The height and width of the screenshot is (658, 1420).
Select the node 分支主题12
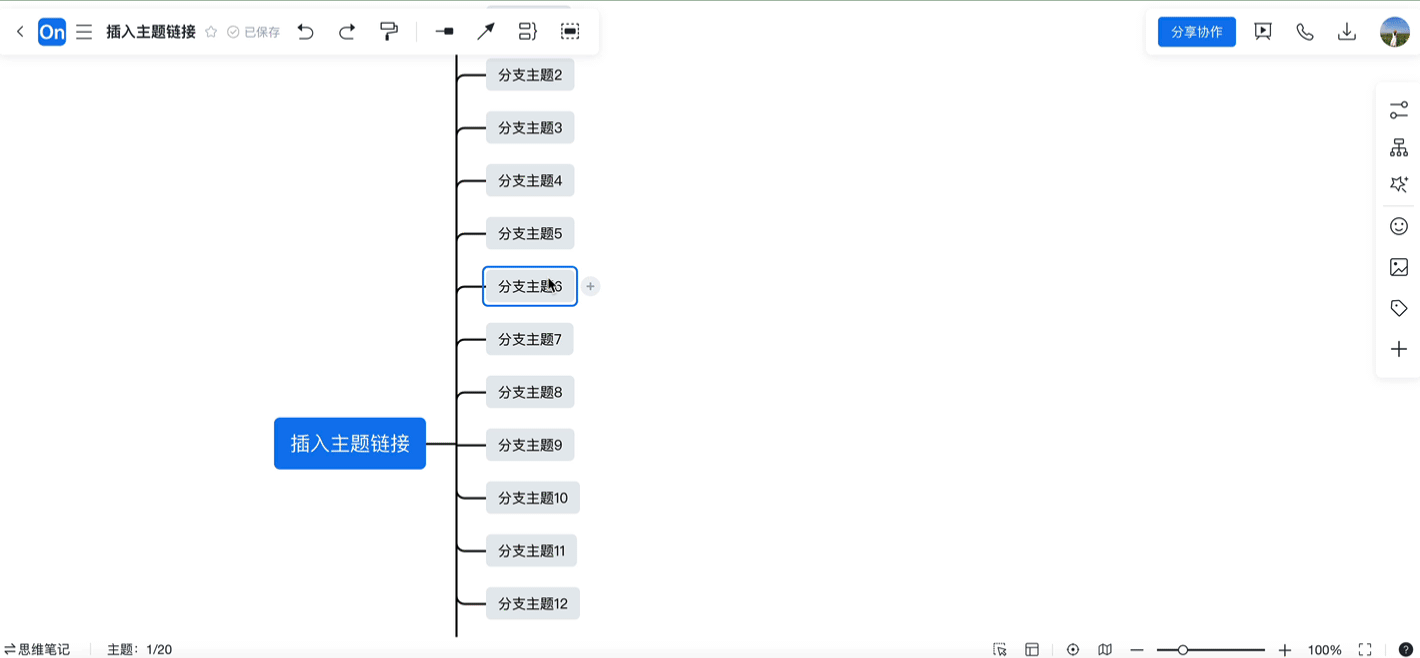click(x=533, y=604)
